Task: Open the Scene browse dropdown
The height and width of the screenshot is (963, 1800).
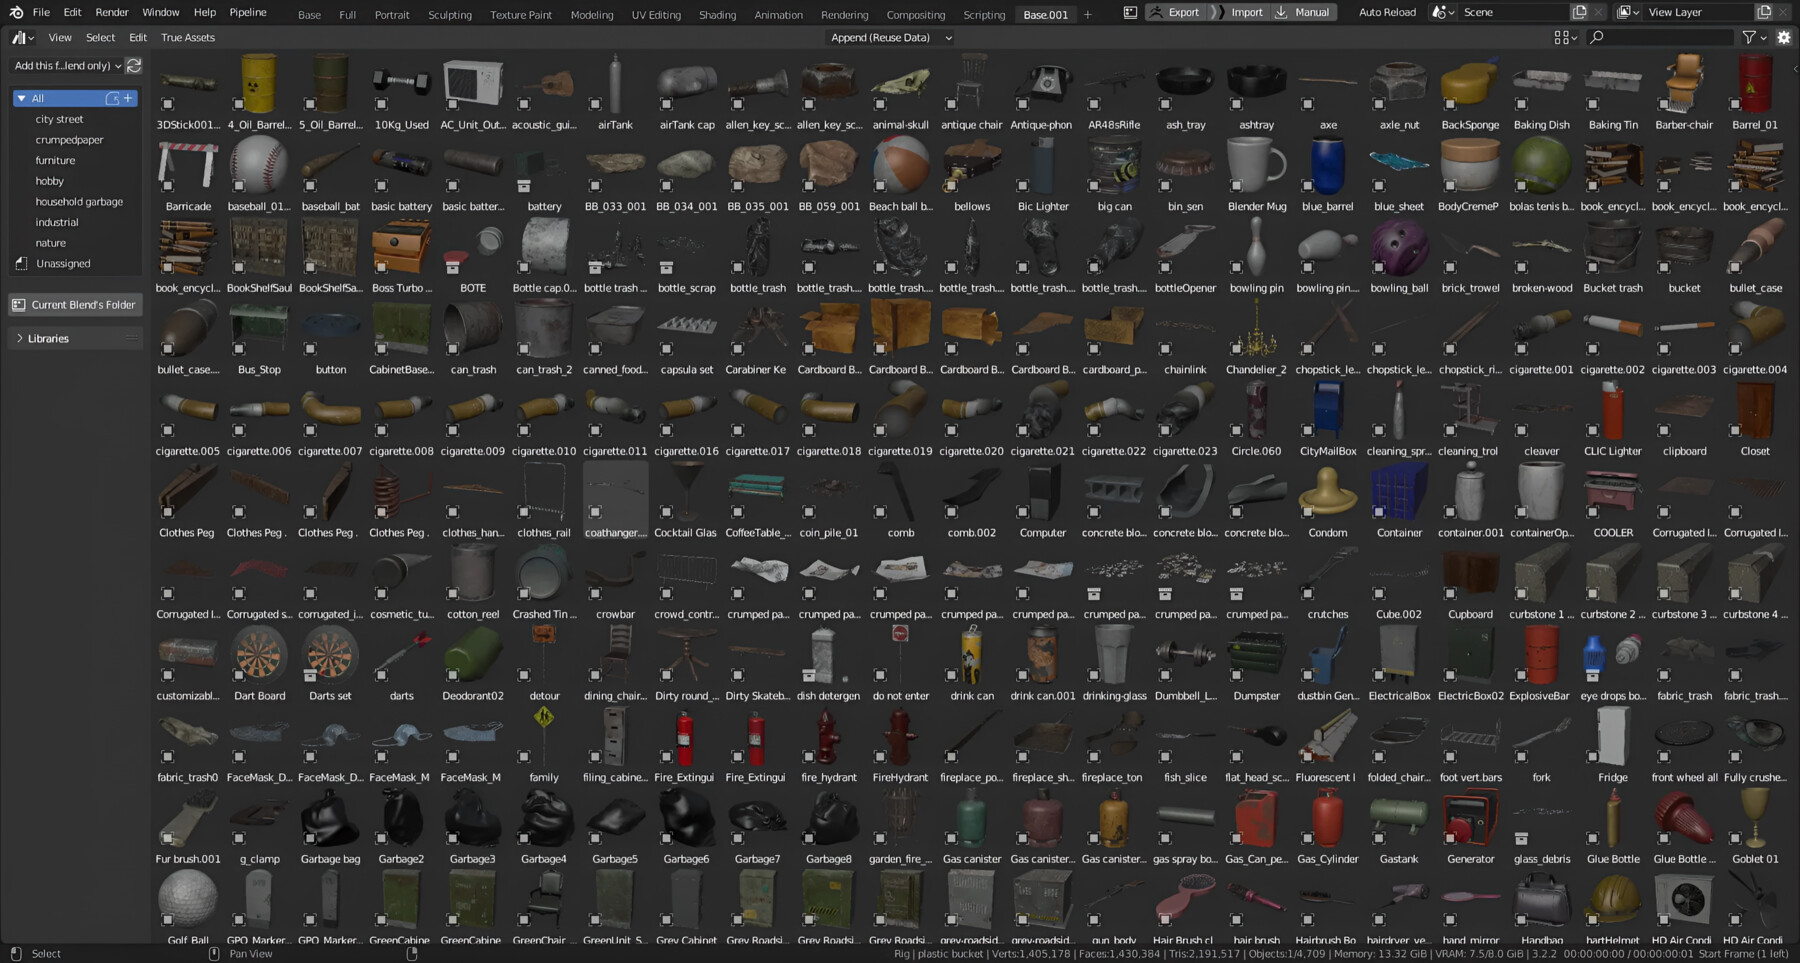Action: (x=1442, y=12)
